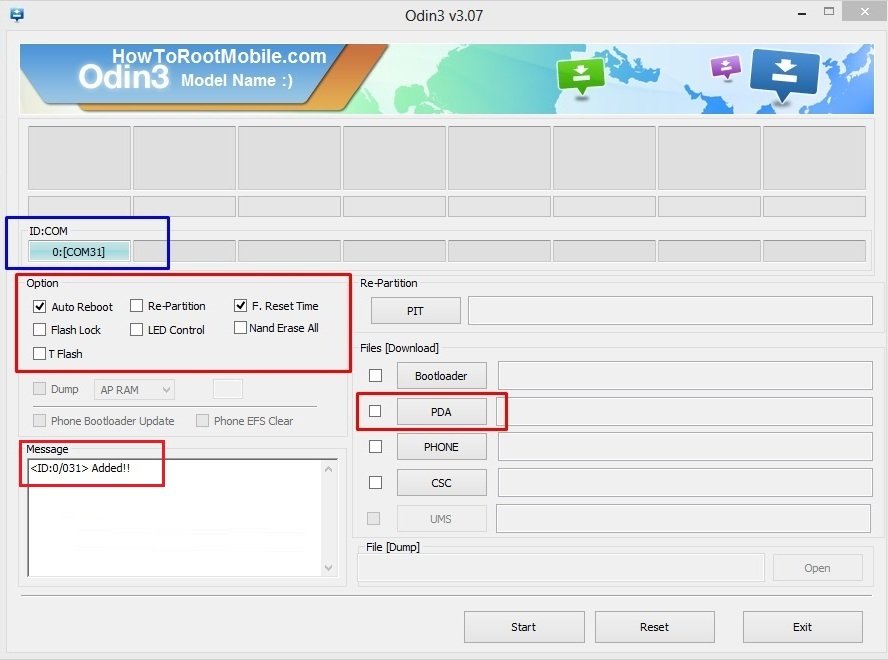This screenshot has width=888, height=660.
Task: Check the Nand Erase All option
Action: (240, 328)
